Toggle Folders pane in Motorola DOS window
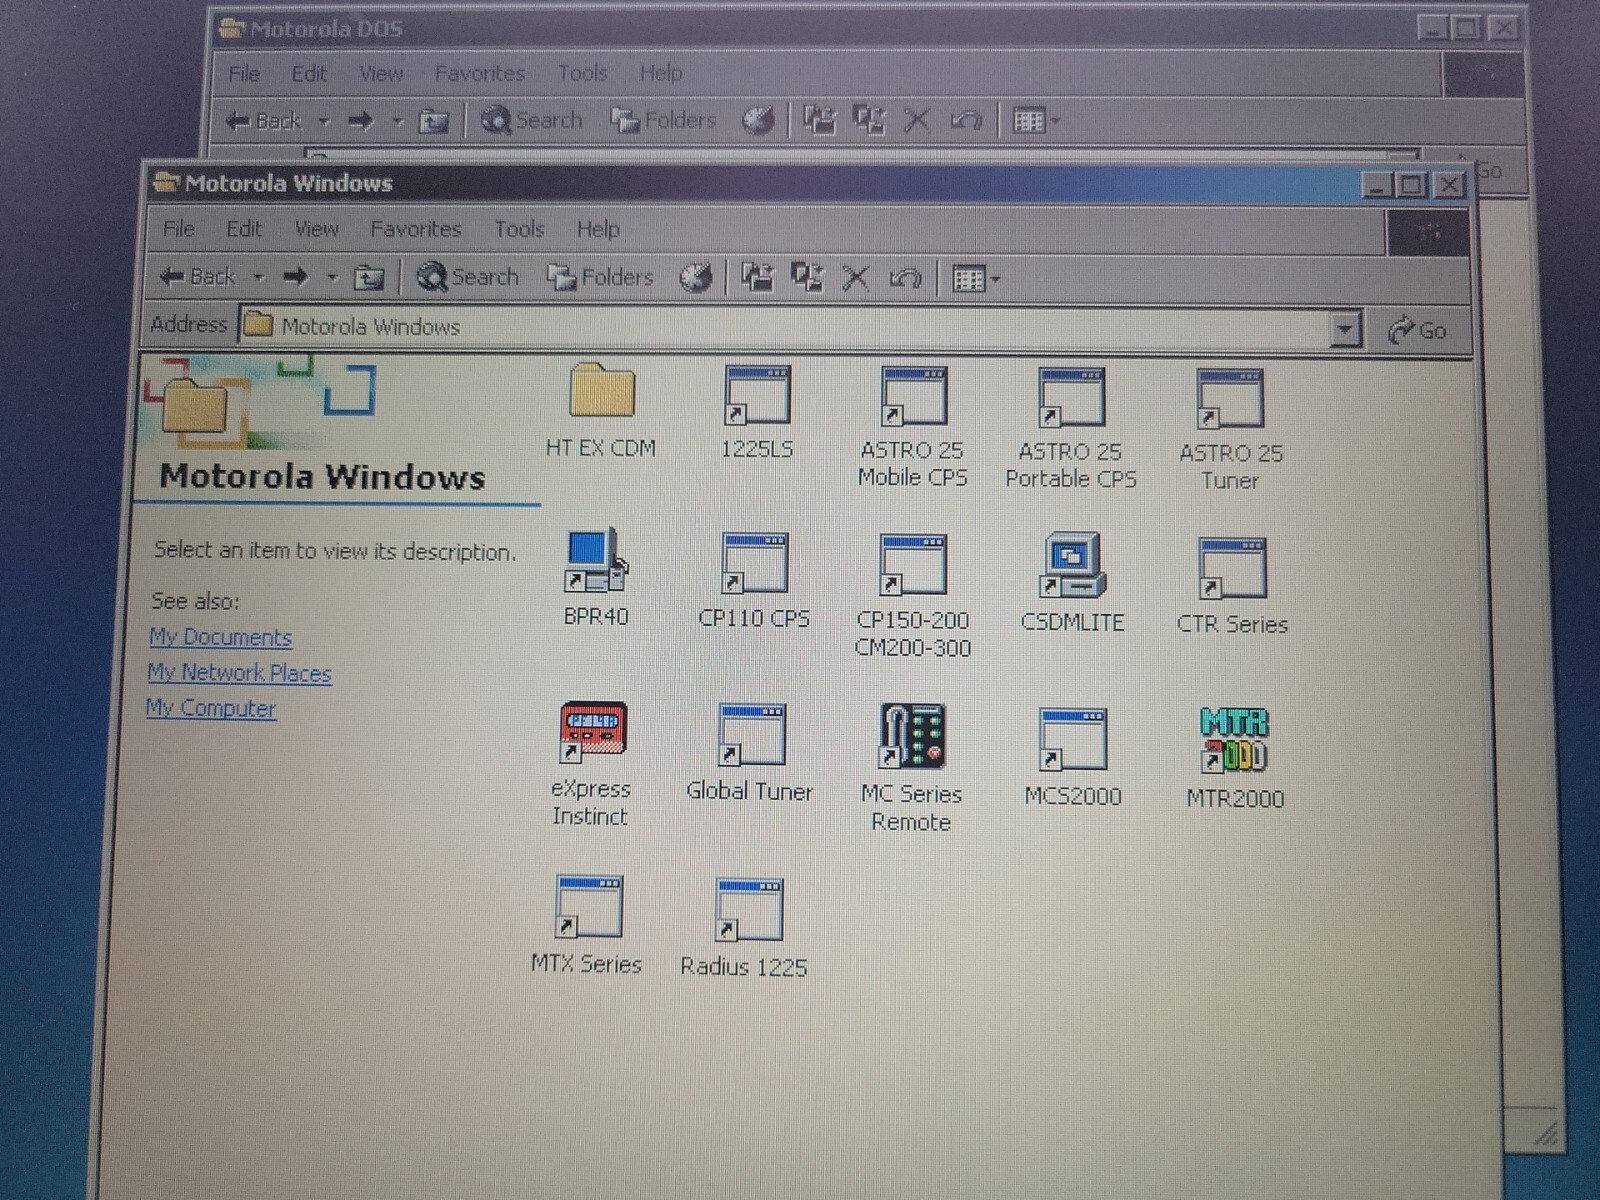 663,120
